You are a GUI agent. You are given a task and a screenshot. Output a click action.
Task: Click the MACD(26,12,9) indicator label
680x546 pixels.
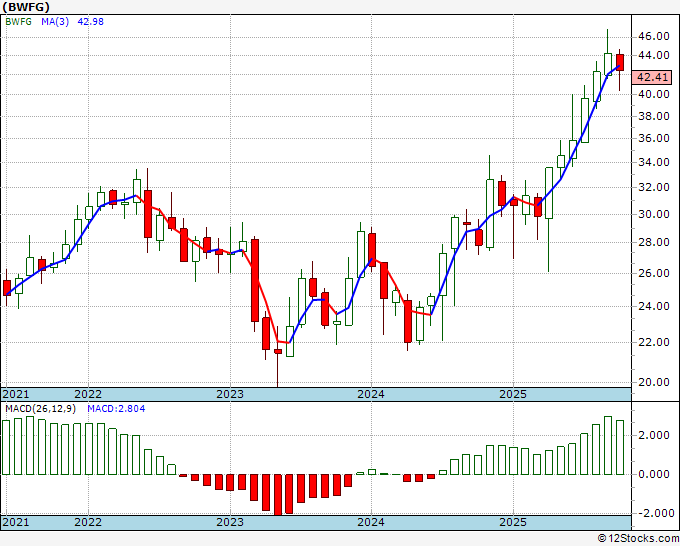[42, 409]
